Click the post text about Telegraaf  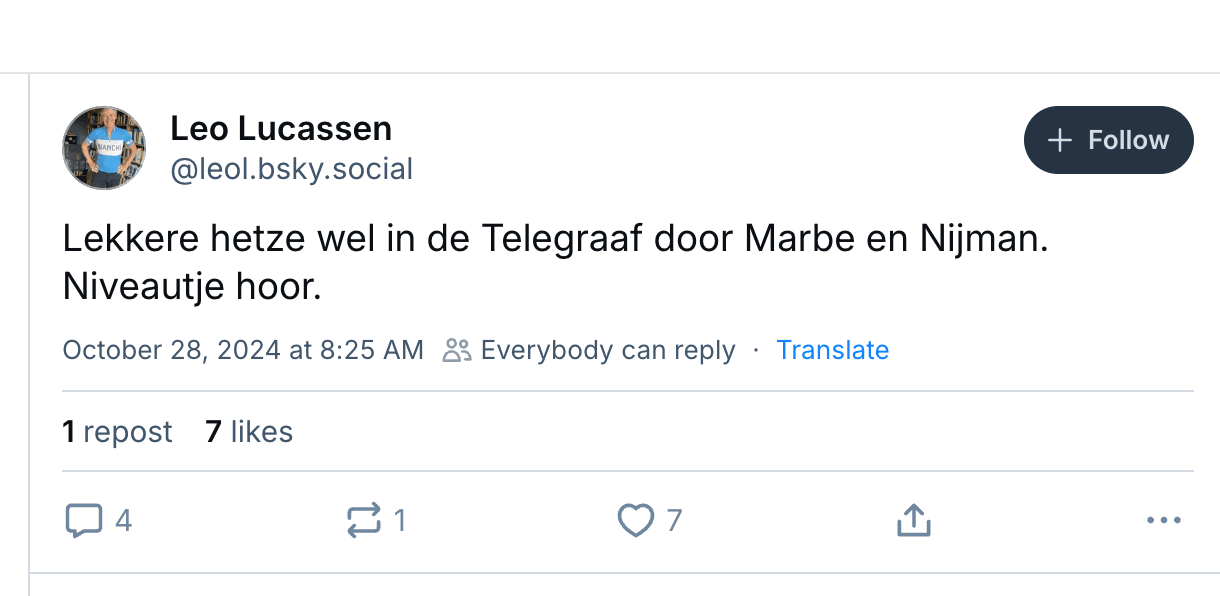555,264
